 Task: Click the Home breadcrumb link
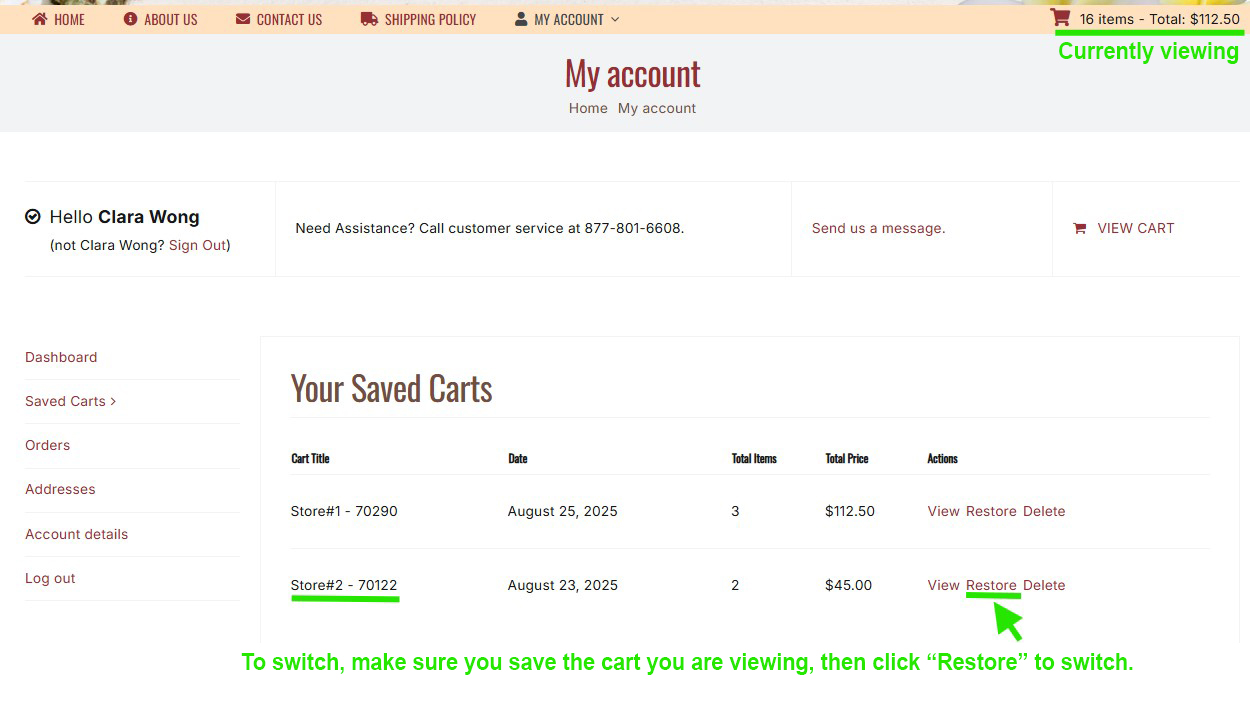tap(588, 108)
